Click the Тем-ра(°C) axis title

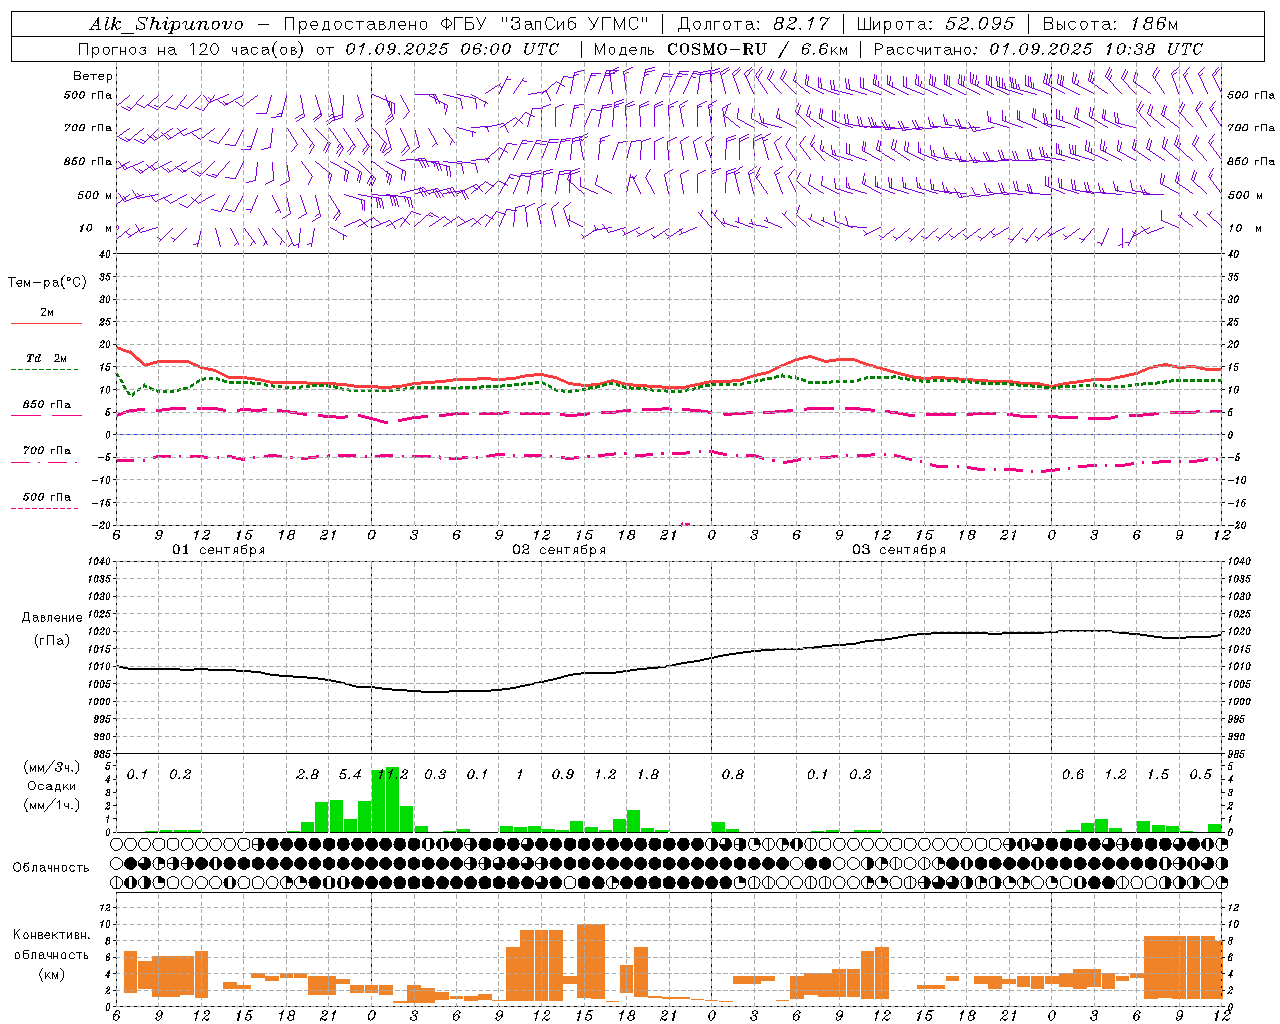(47, 283)
